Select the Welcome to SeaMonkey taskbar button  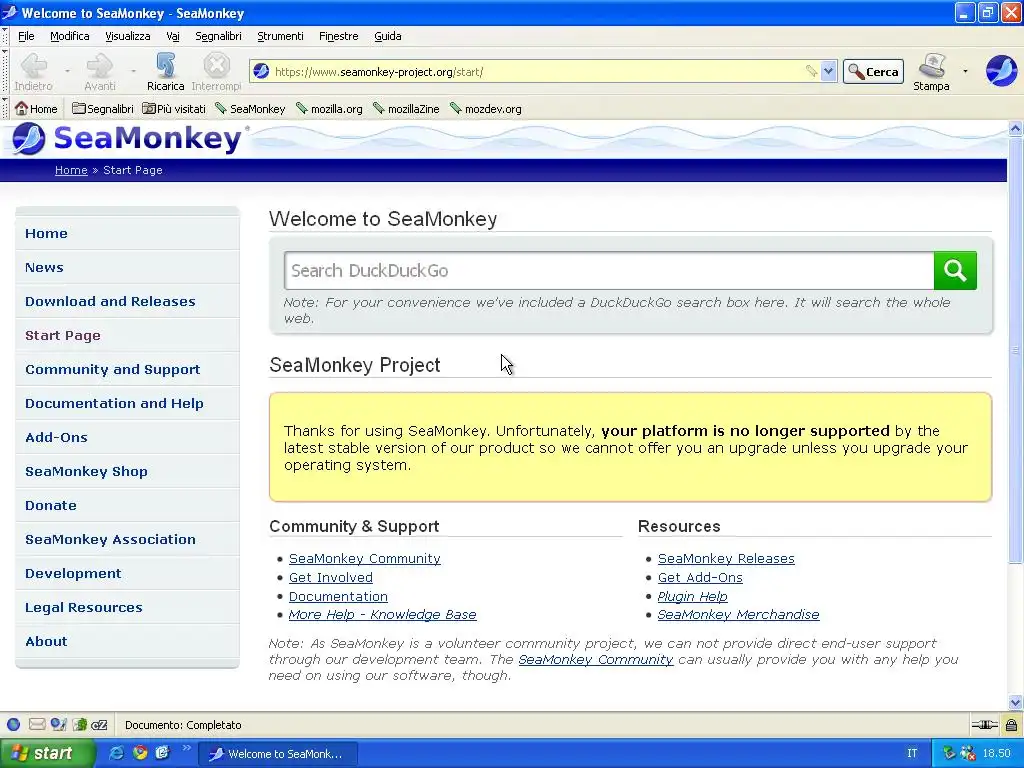278,754
